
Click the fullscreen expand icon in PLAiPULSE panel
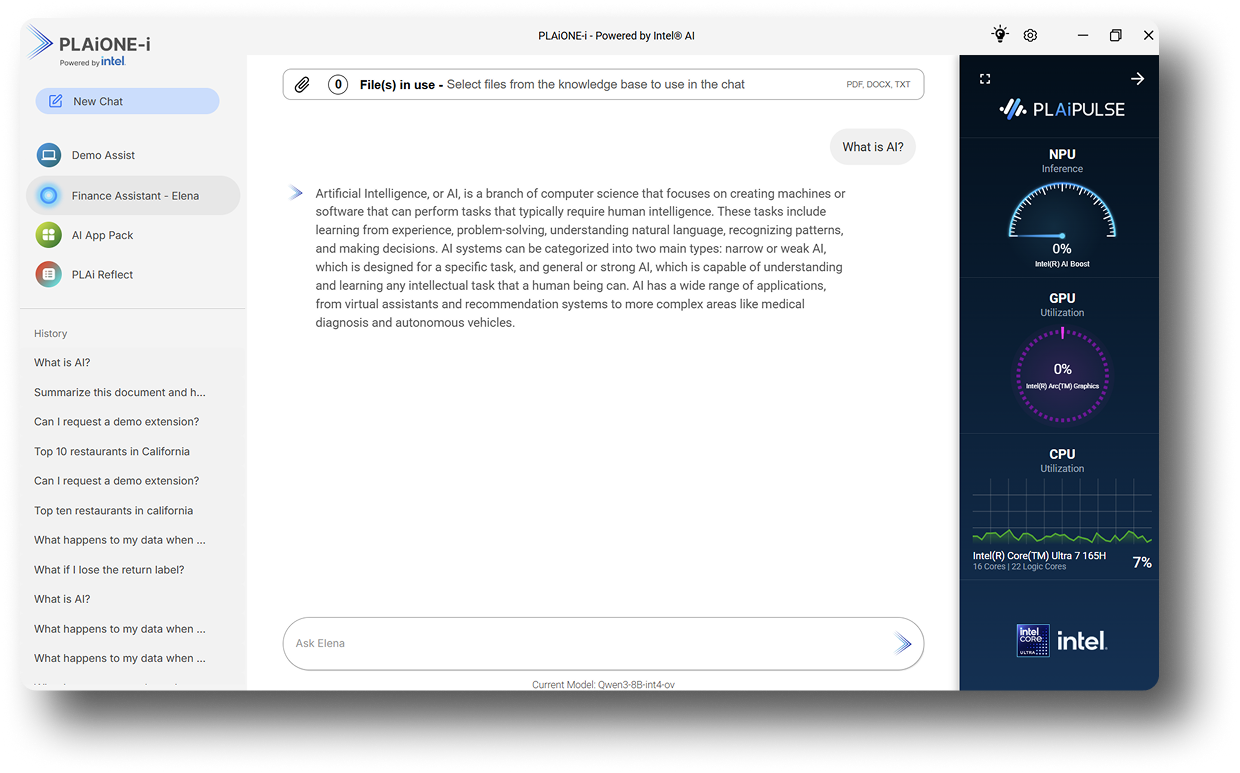(985, 79)
